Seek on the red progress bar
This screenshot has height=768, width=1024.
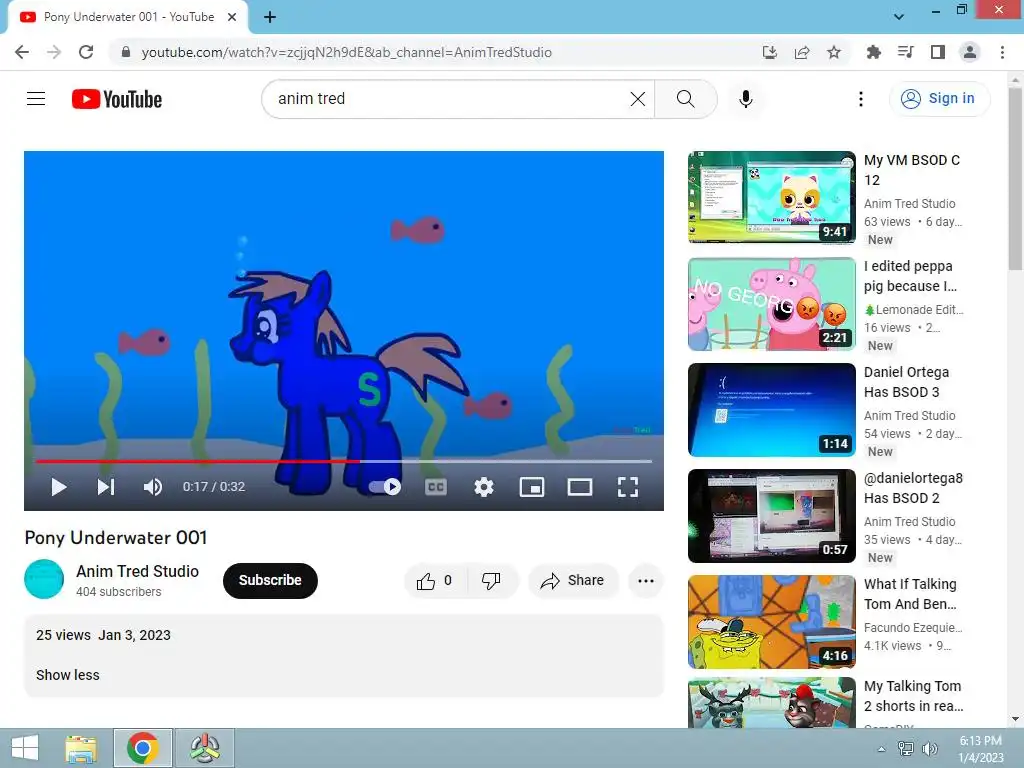[x=344, y=461]
